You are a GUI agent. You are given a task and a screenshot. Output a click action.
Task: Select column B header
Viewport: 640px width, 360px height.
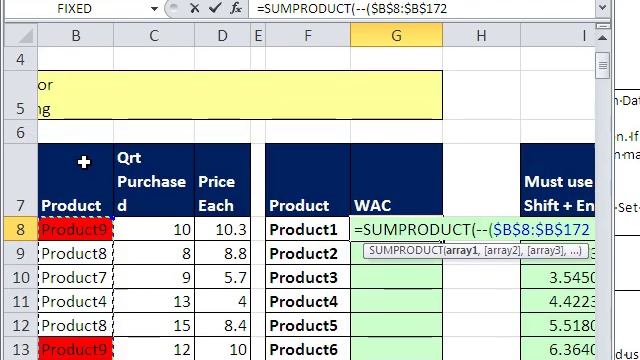(76, 36)
